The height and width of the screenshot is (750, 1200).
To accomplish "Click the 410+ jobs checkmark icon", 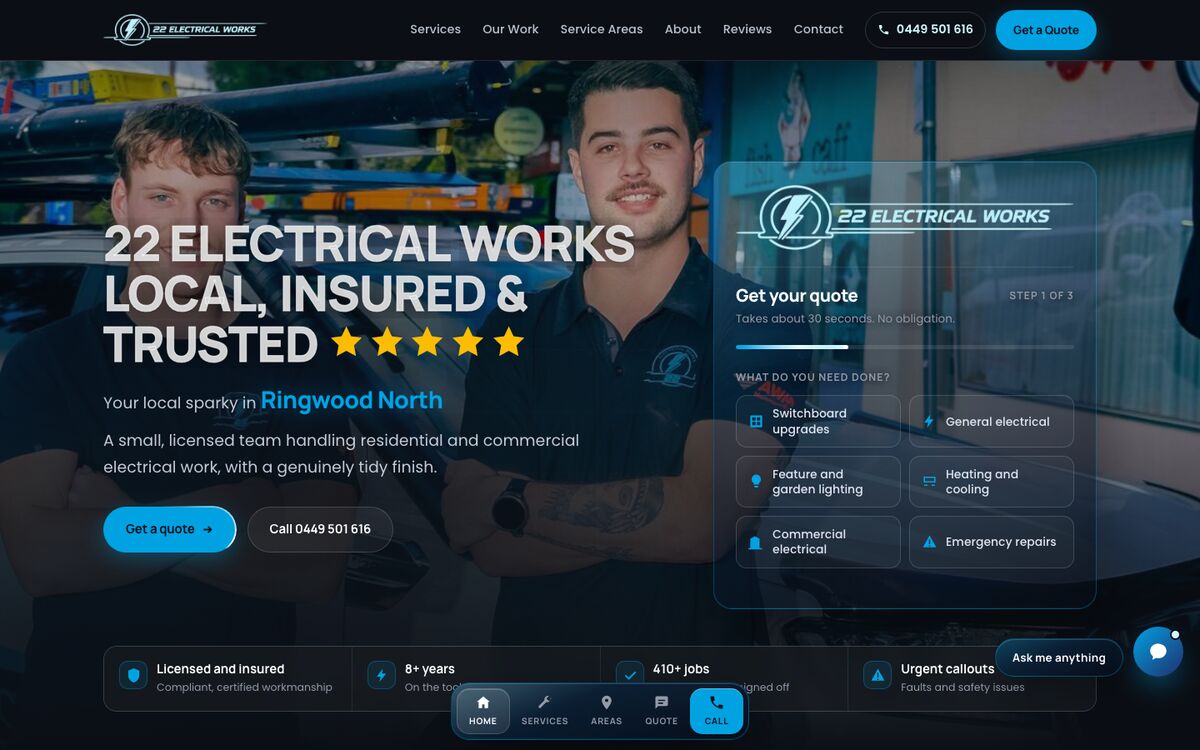I will pos(629,675).
